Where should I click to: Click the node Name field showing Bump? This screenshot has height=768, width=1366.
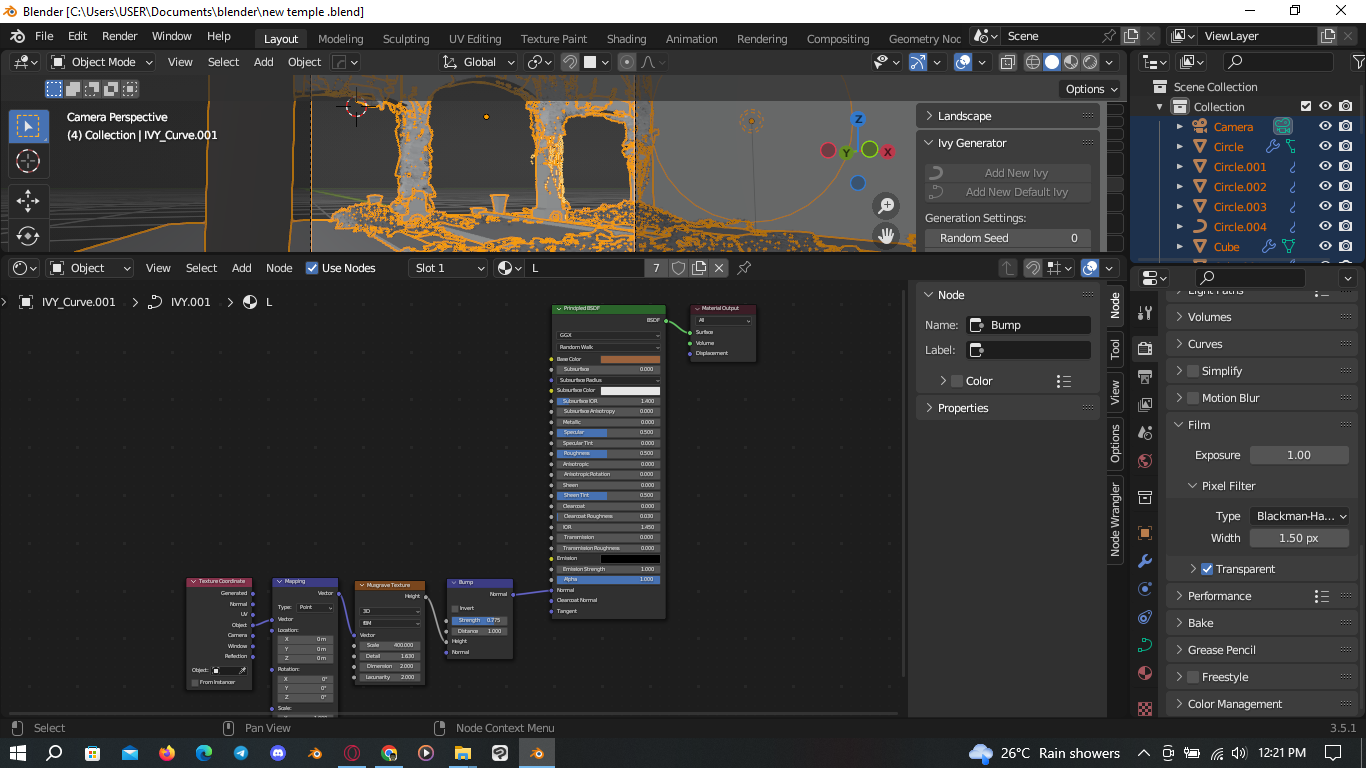[x=1029, y=325]
